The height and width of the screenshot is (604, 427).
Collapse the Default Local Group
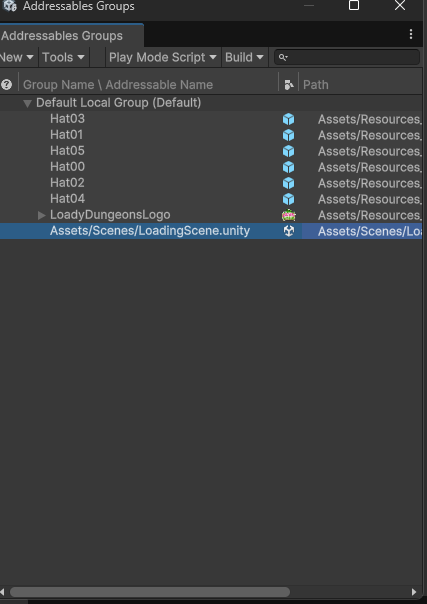click(x=27, y=103)
